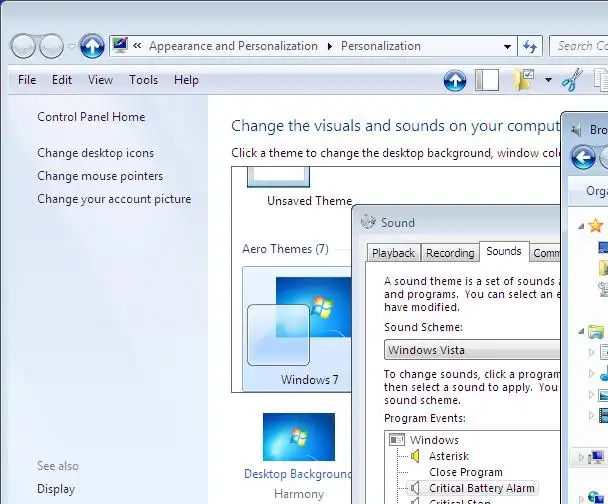
Task: Select the Sounds tab in Sound dialog
Action: pyautogui.click(x=504, y=251)
